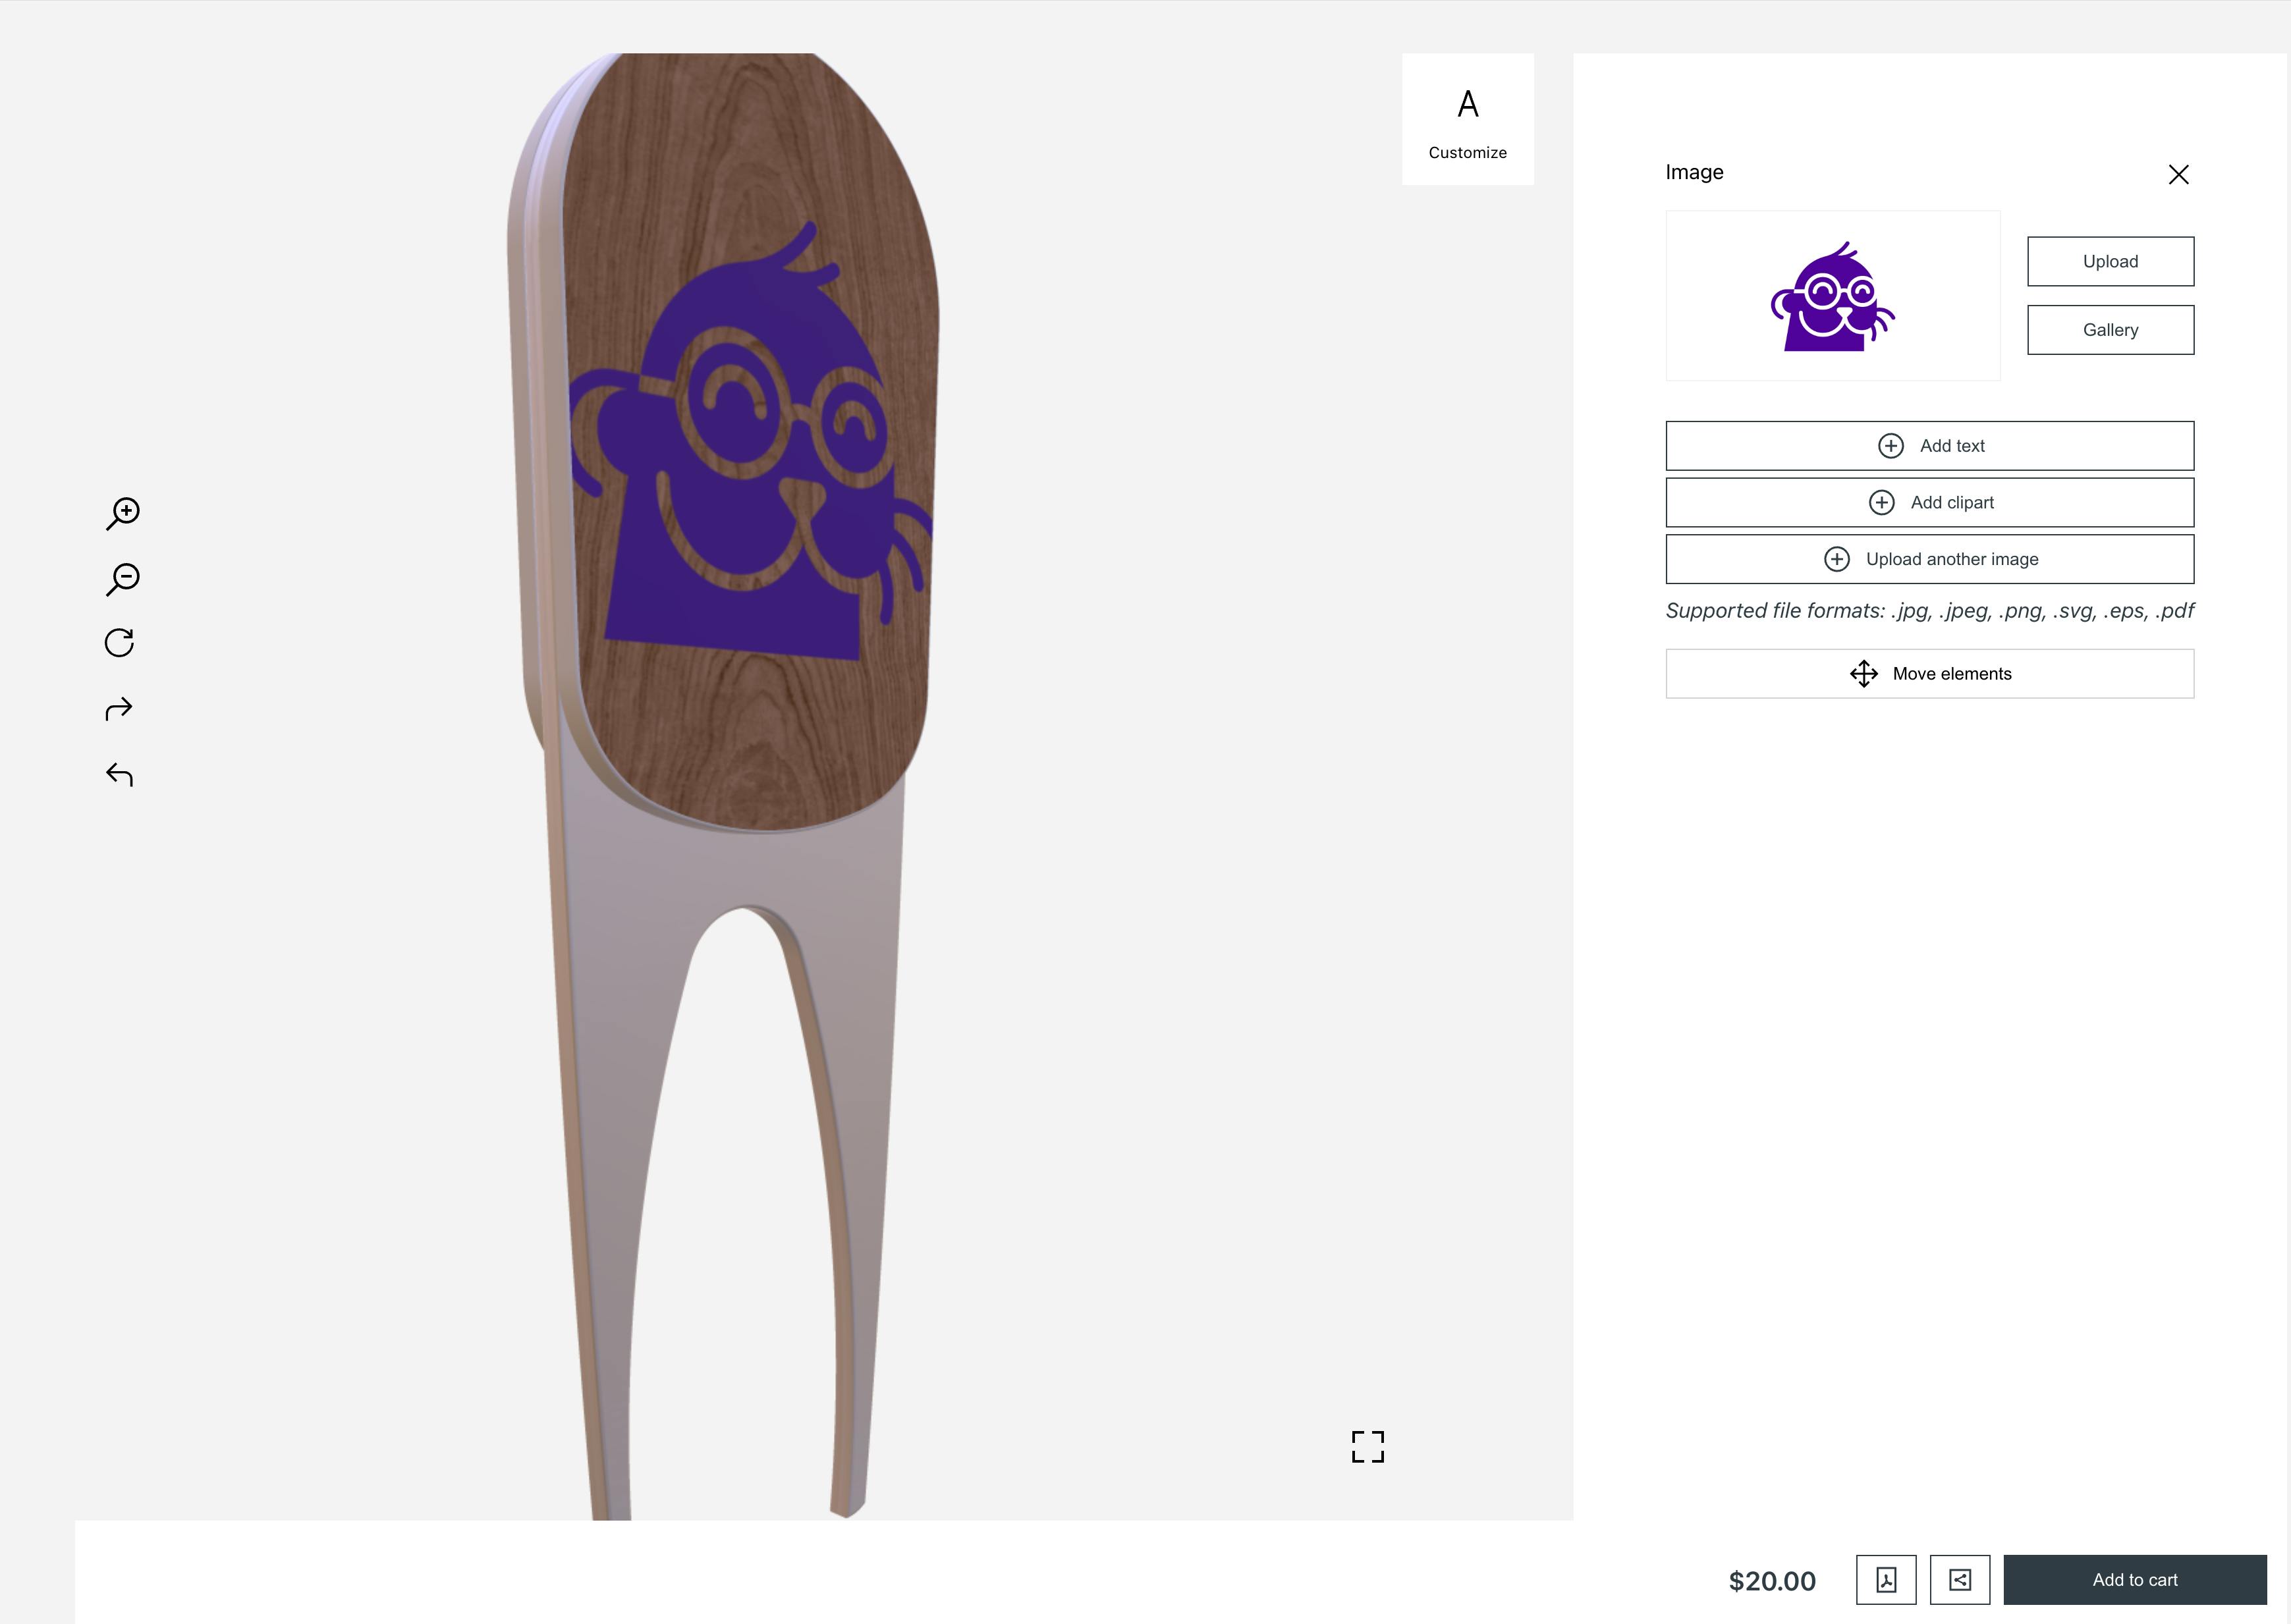Select the purple mascot image preview
Viewport: 2291px width, 1624px height.
(1832, 295)
